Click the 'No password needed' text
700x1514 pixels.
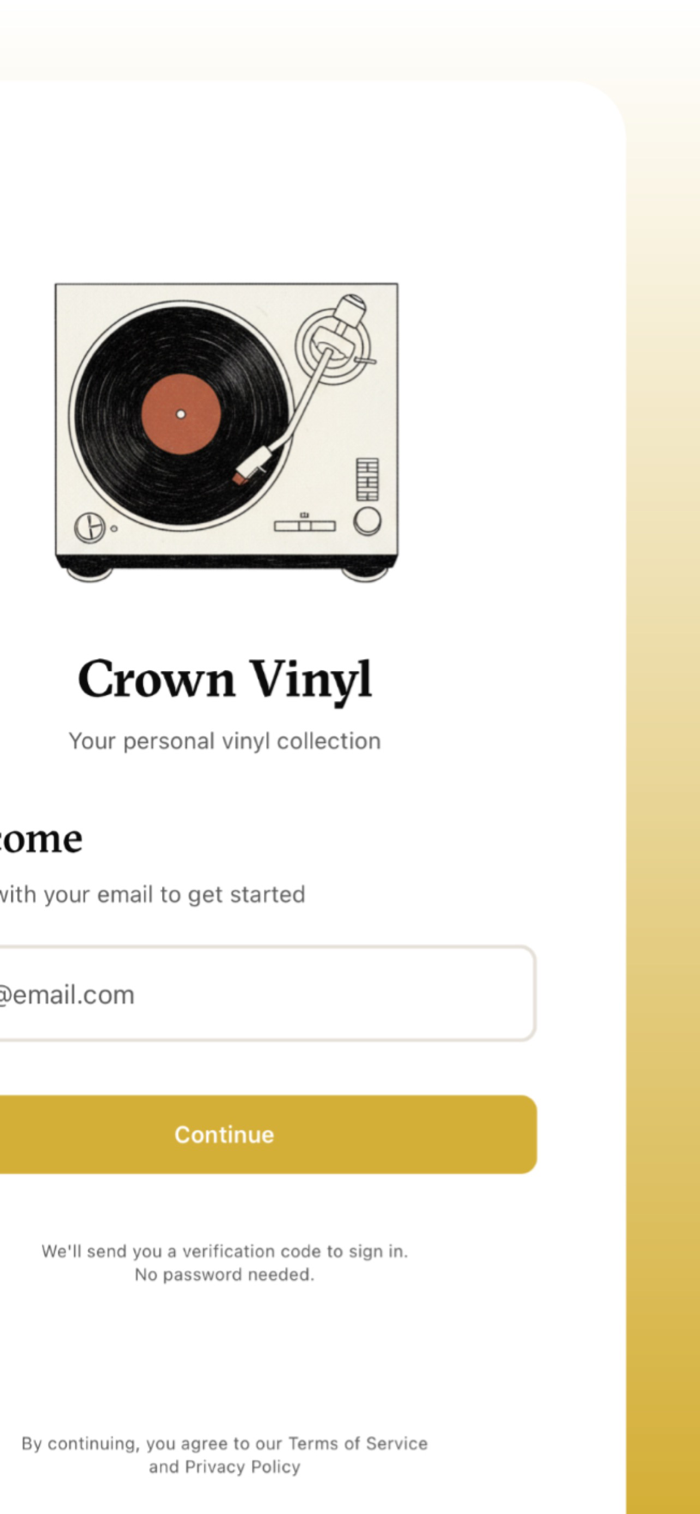coord(225,1275)
